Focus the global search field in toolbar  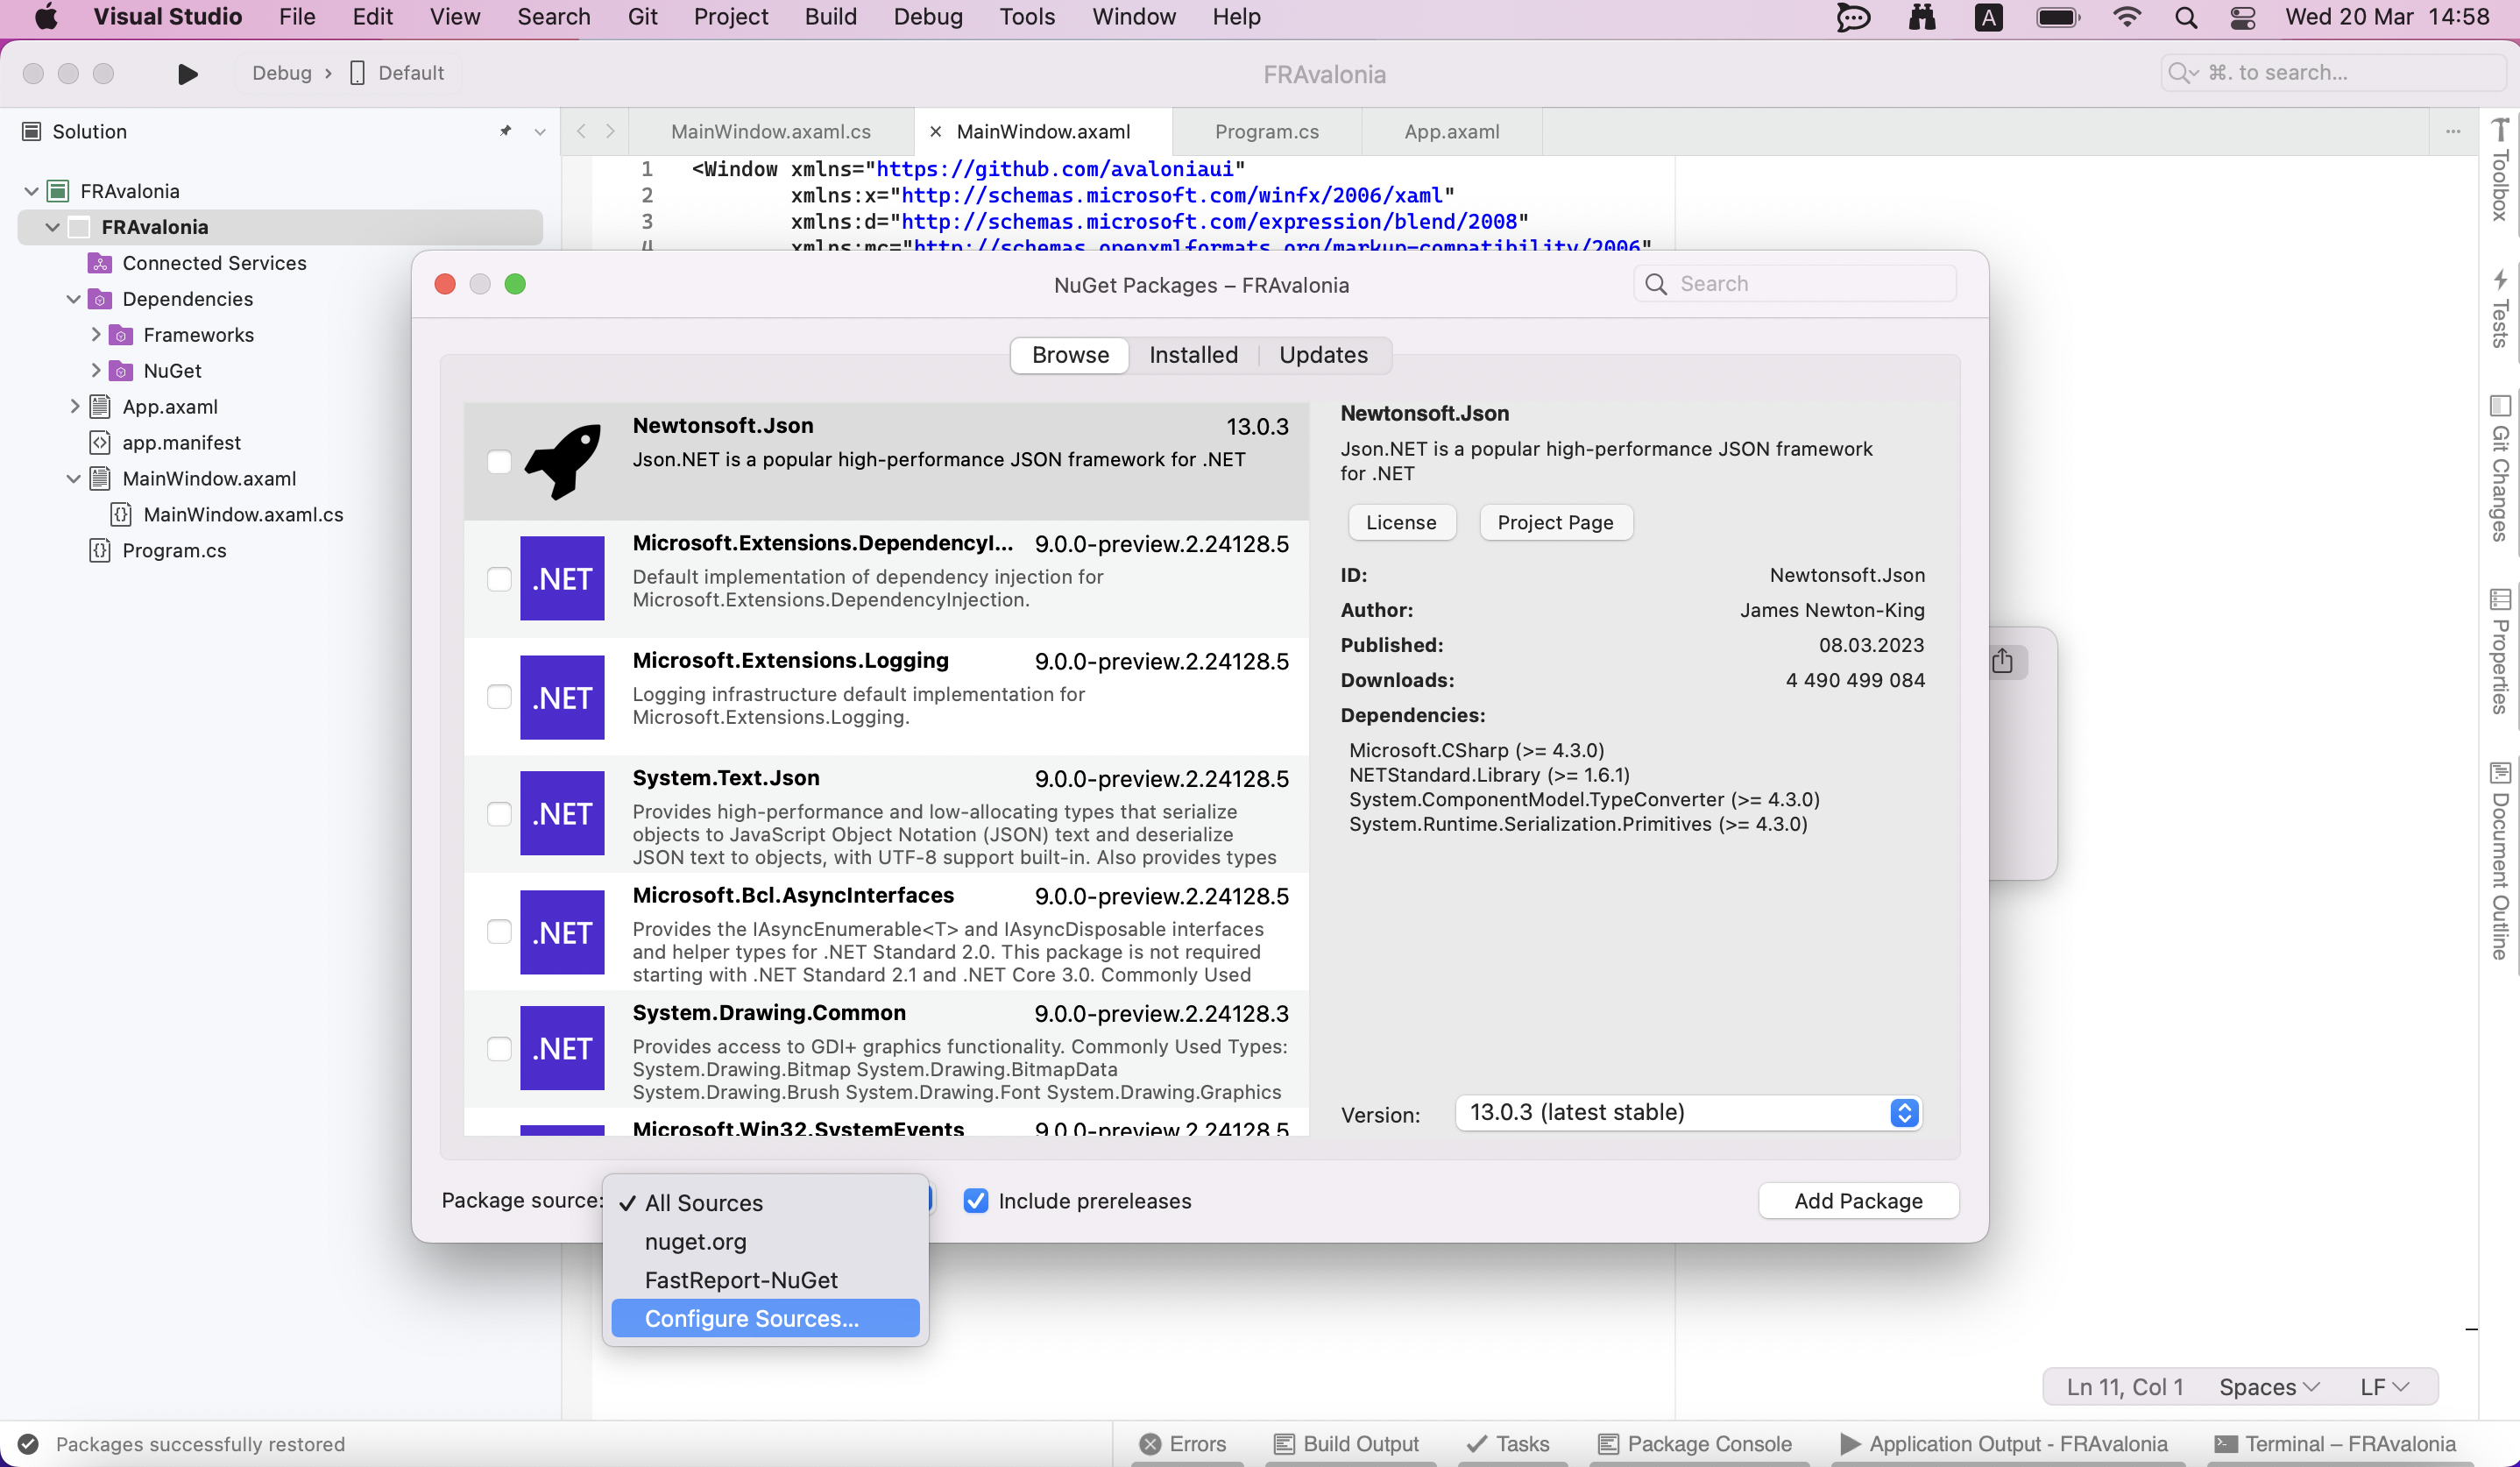click(2332, 72)
